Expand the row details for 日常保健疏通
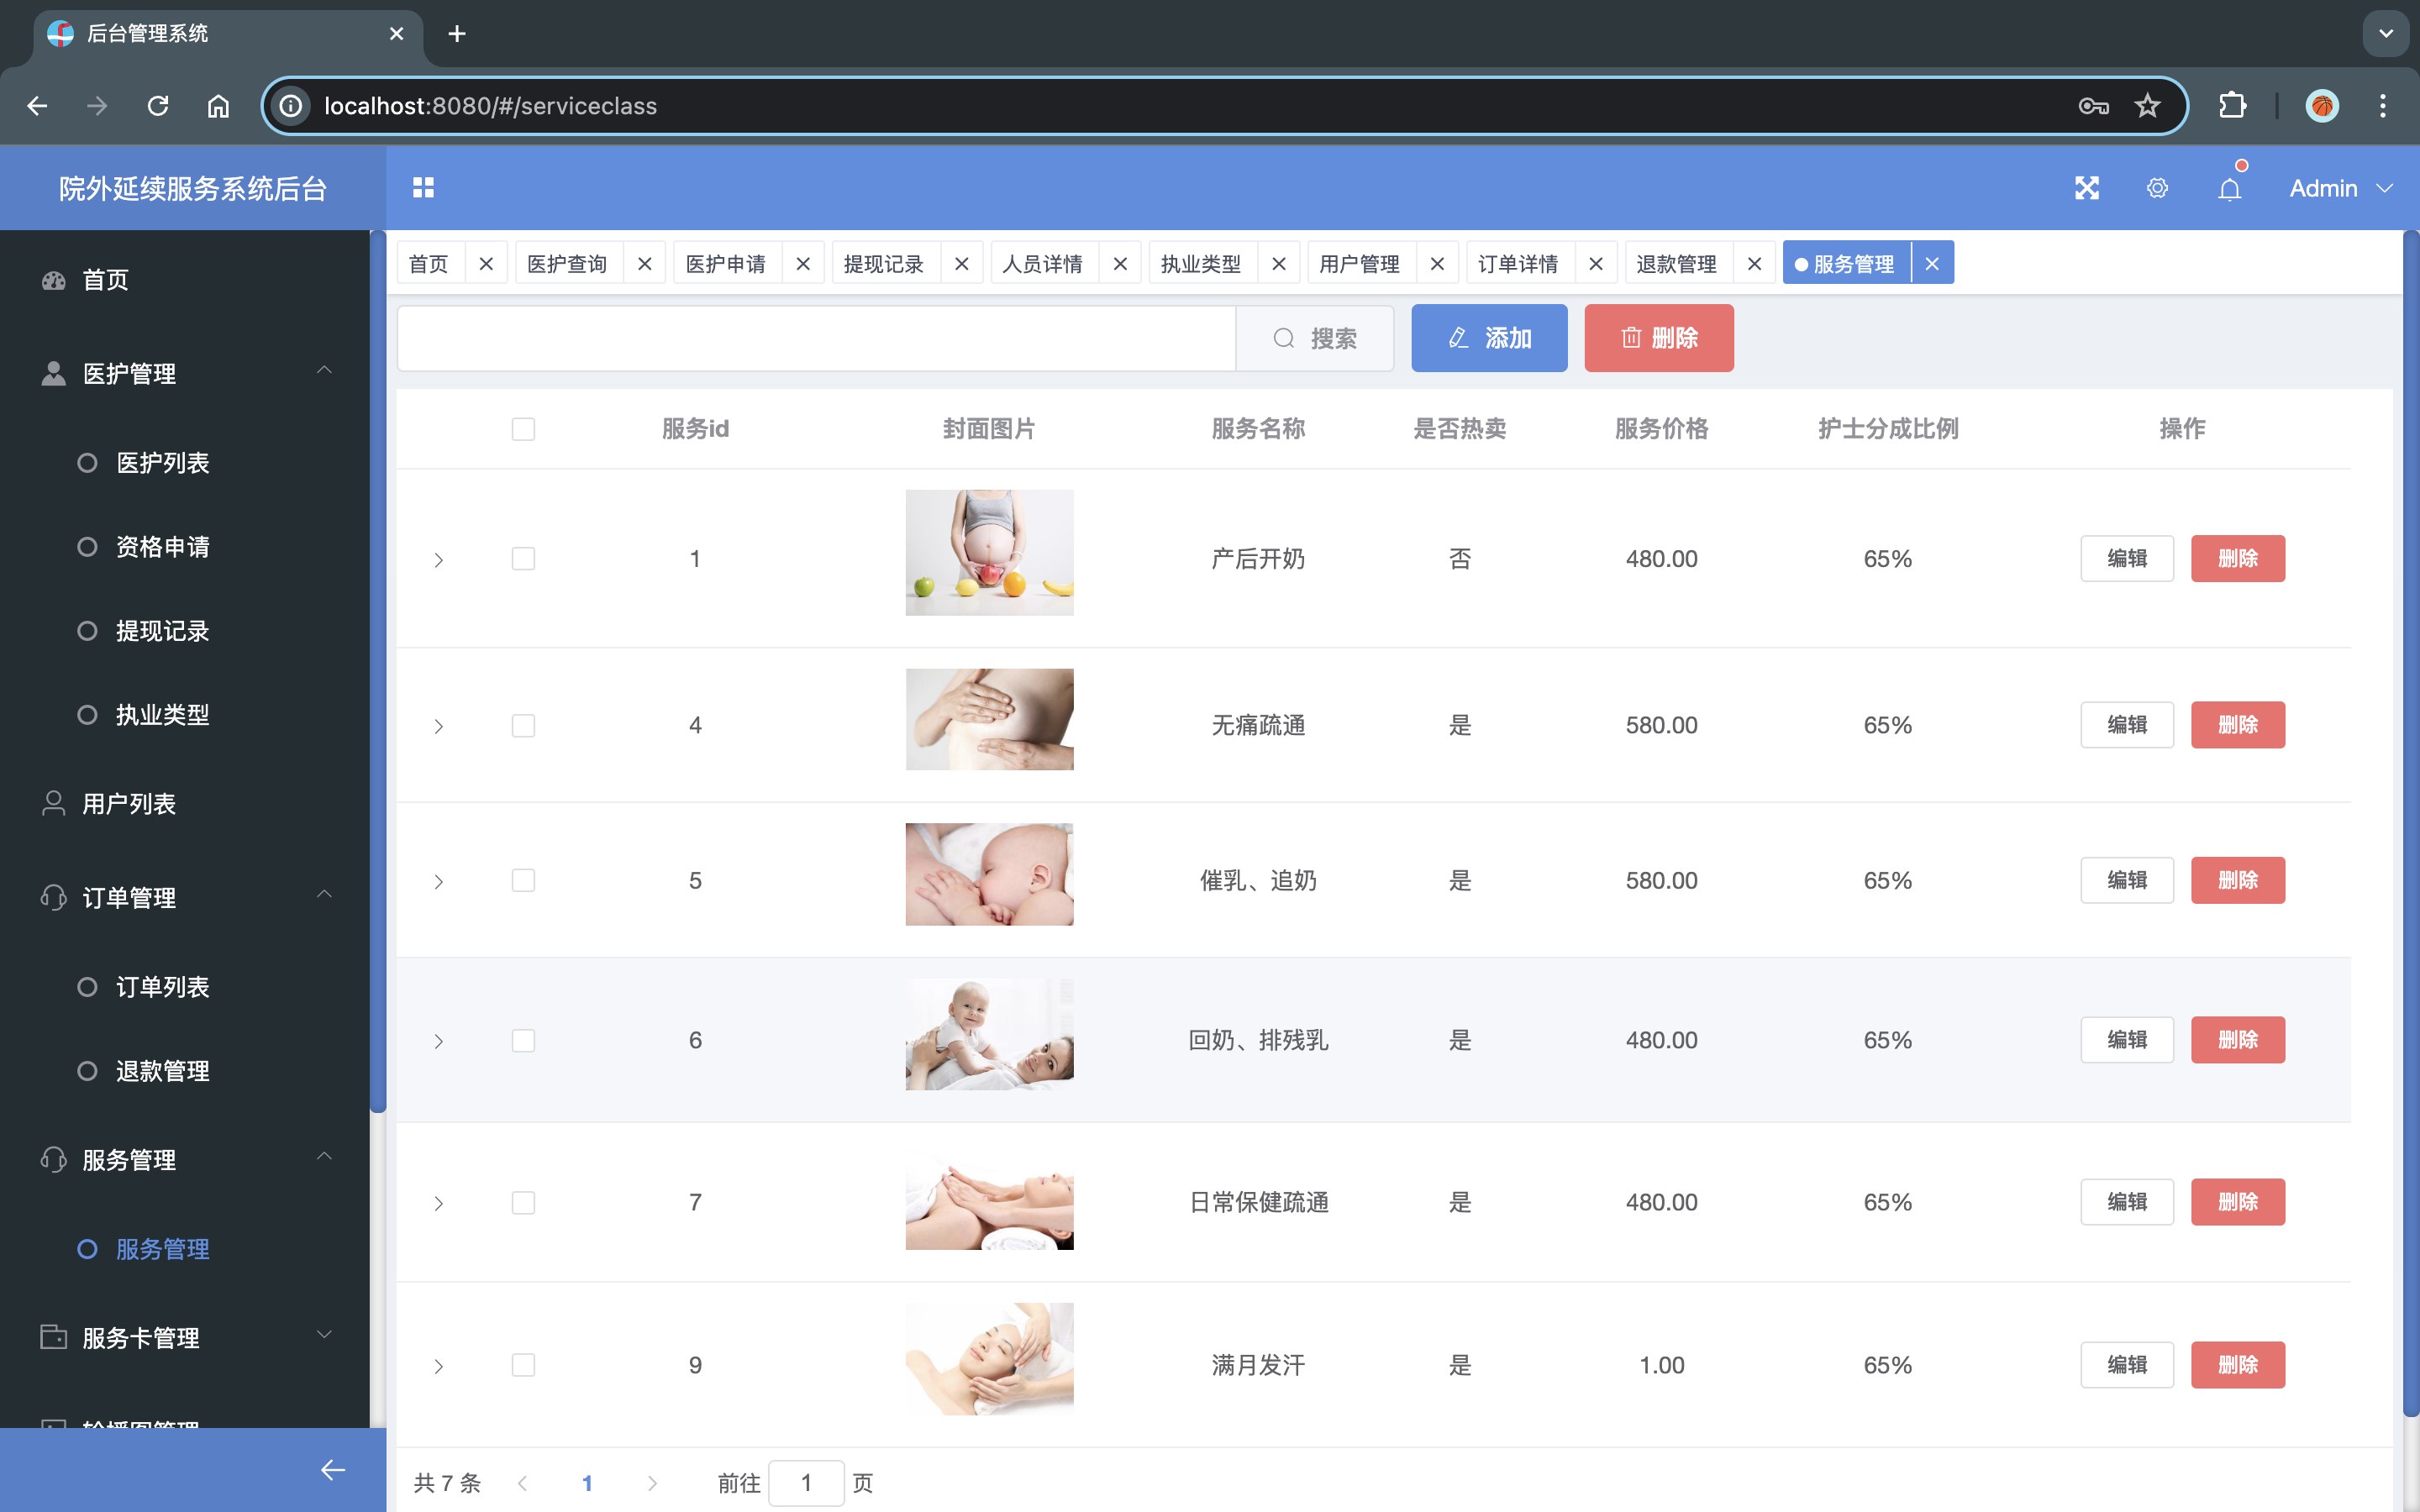The width and height of the screenshot is (2420, 1512). 438,1204
